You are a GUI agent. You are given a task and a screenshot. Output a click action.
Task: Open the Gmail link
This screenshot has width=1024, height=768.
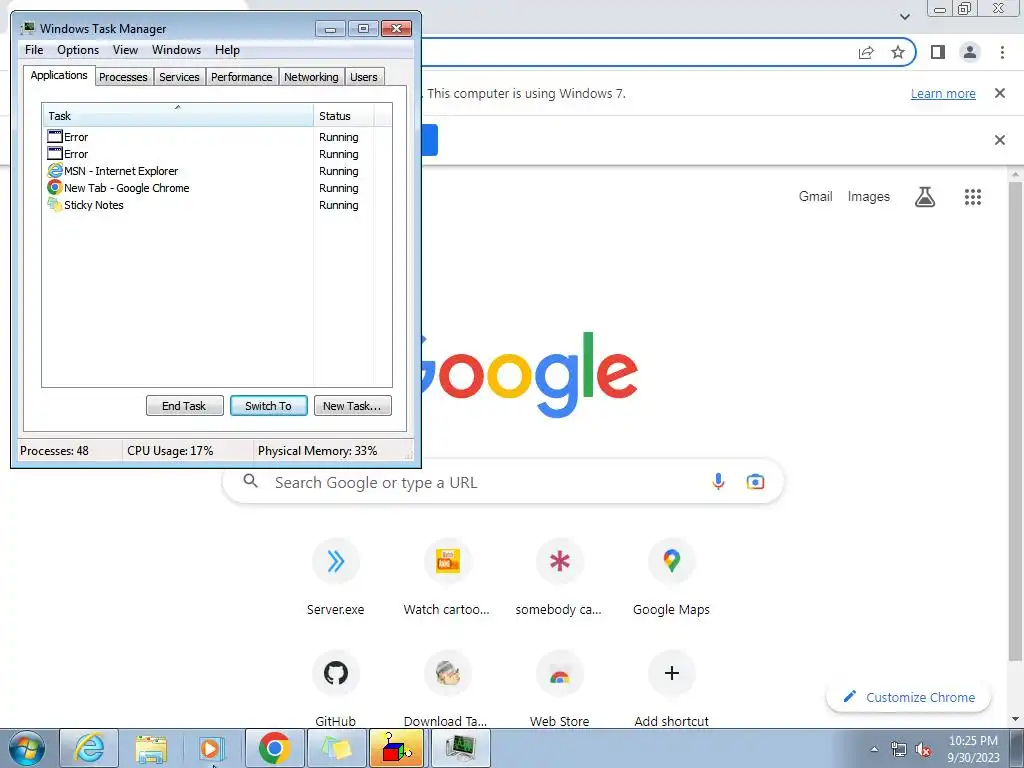[816, 197]
